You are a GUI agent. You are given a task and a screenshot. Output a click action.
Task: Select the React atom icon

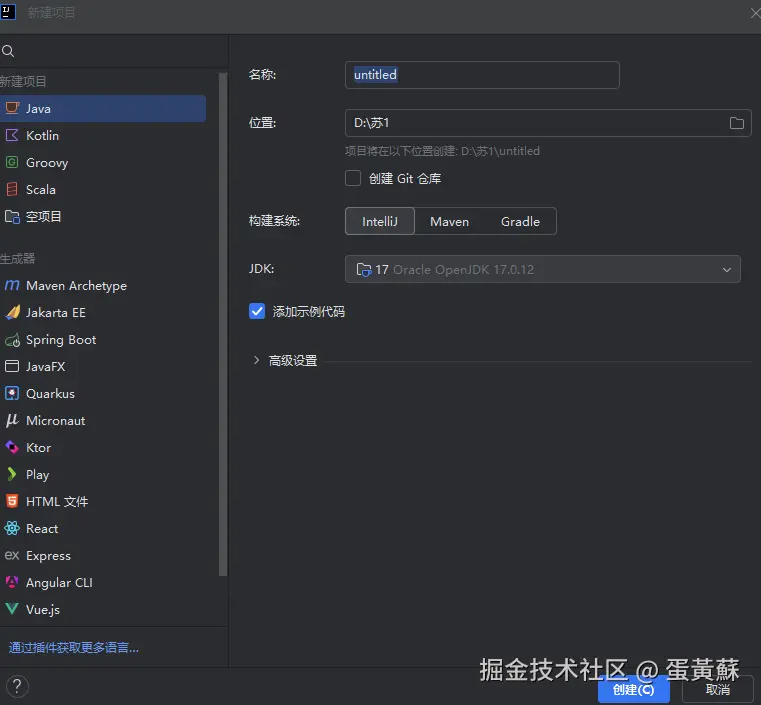[x=12, y=528]
